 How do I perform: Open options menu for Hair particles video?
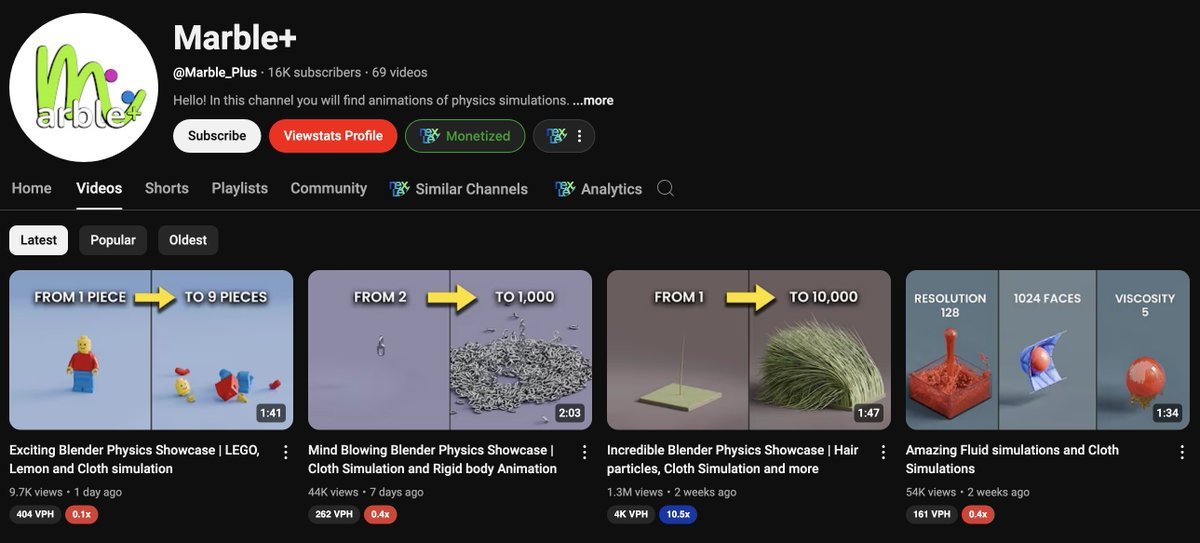[x=883, y=453]
